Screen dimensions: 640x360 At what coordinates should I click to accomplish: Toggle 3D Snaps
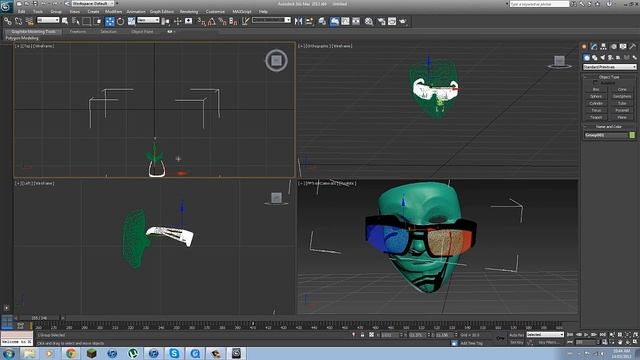[x=201, y=21]
